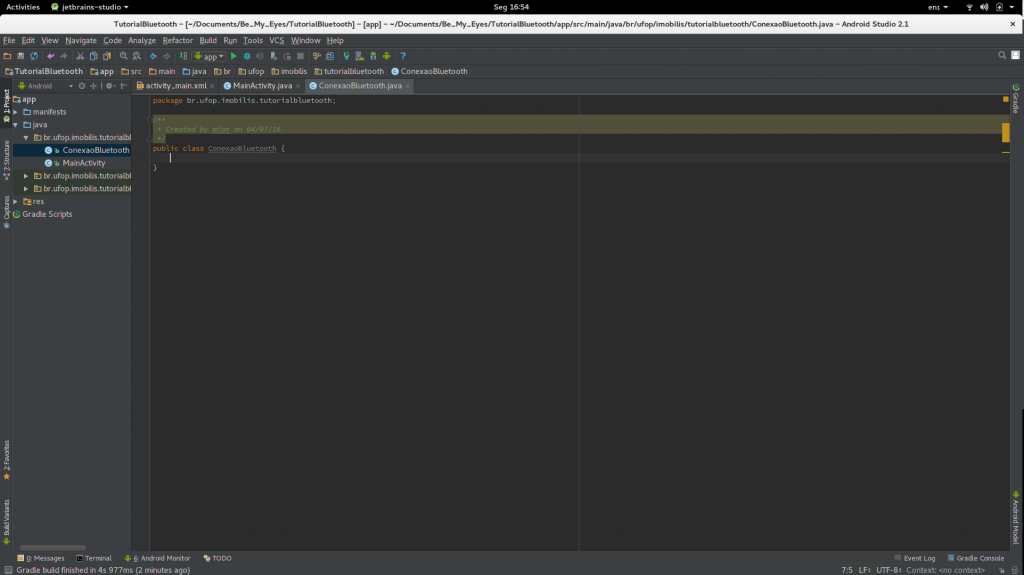
Task: Open jetbrains-studio application menu in top bar
Action: tap(89, 7)
